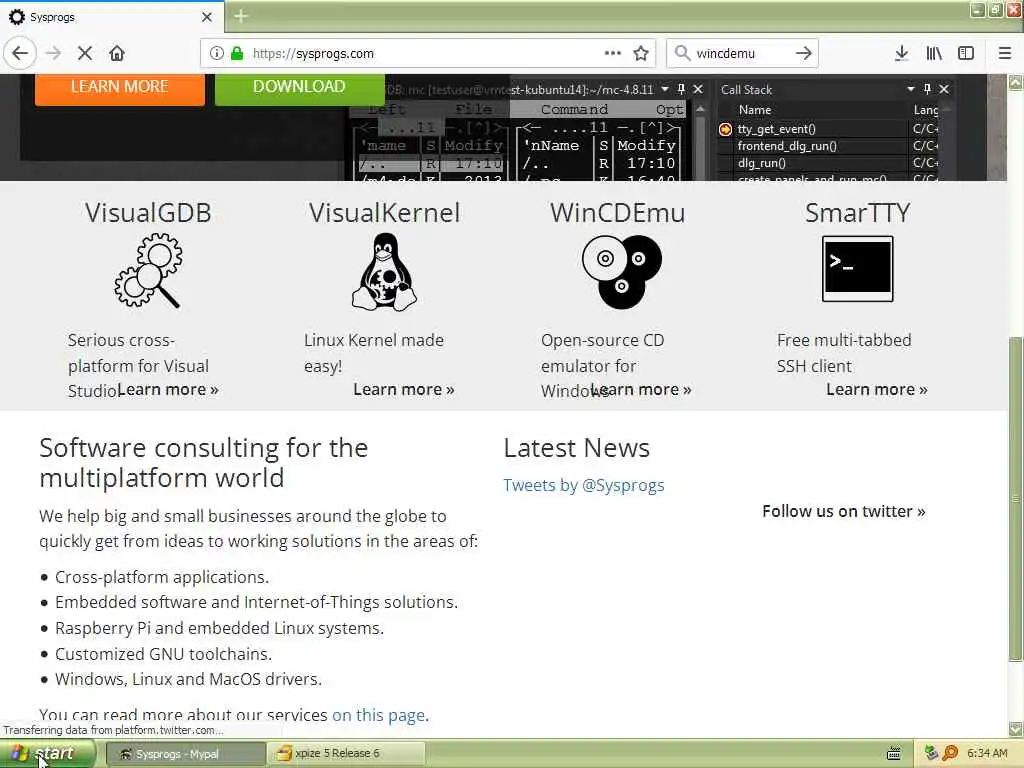Click the orange LEARN MORE button
The width and height of the screenshot is (1024, 768).
click(x=120, y=87)
